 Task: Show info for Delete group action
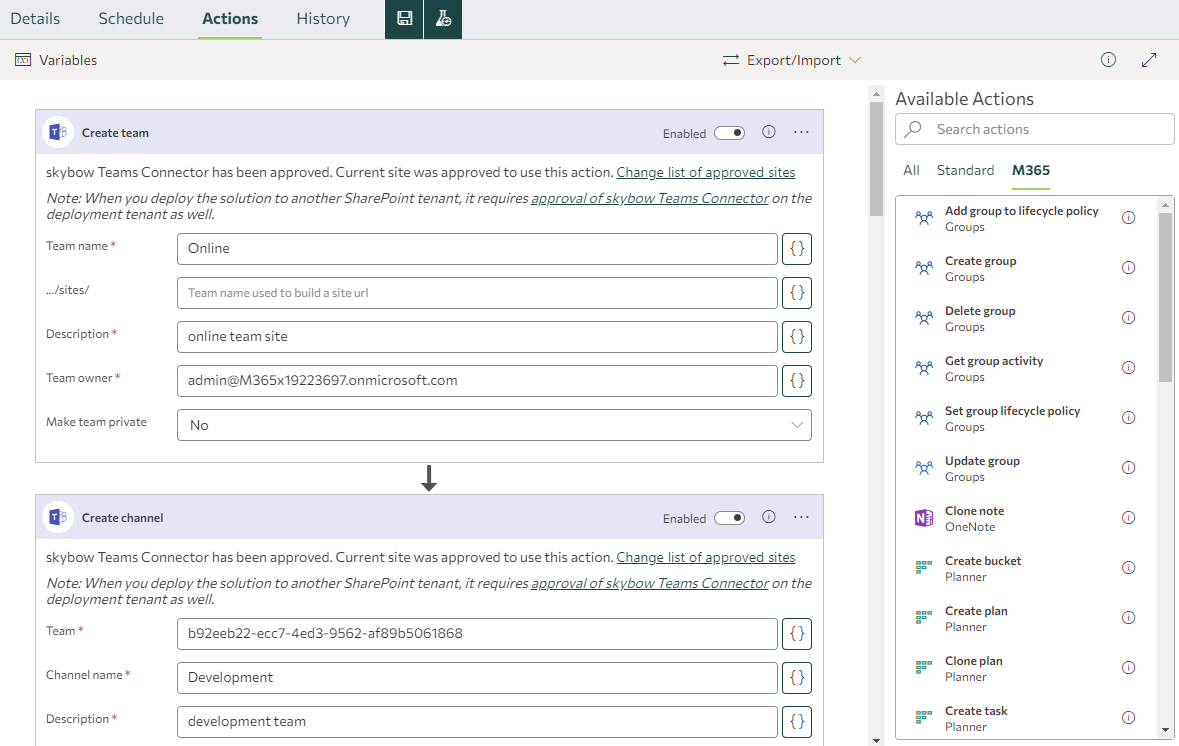click(x=1129, y=317)
